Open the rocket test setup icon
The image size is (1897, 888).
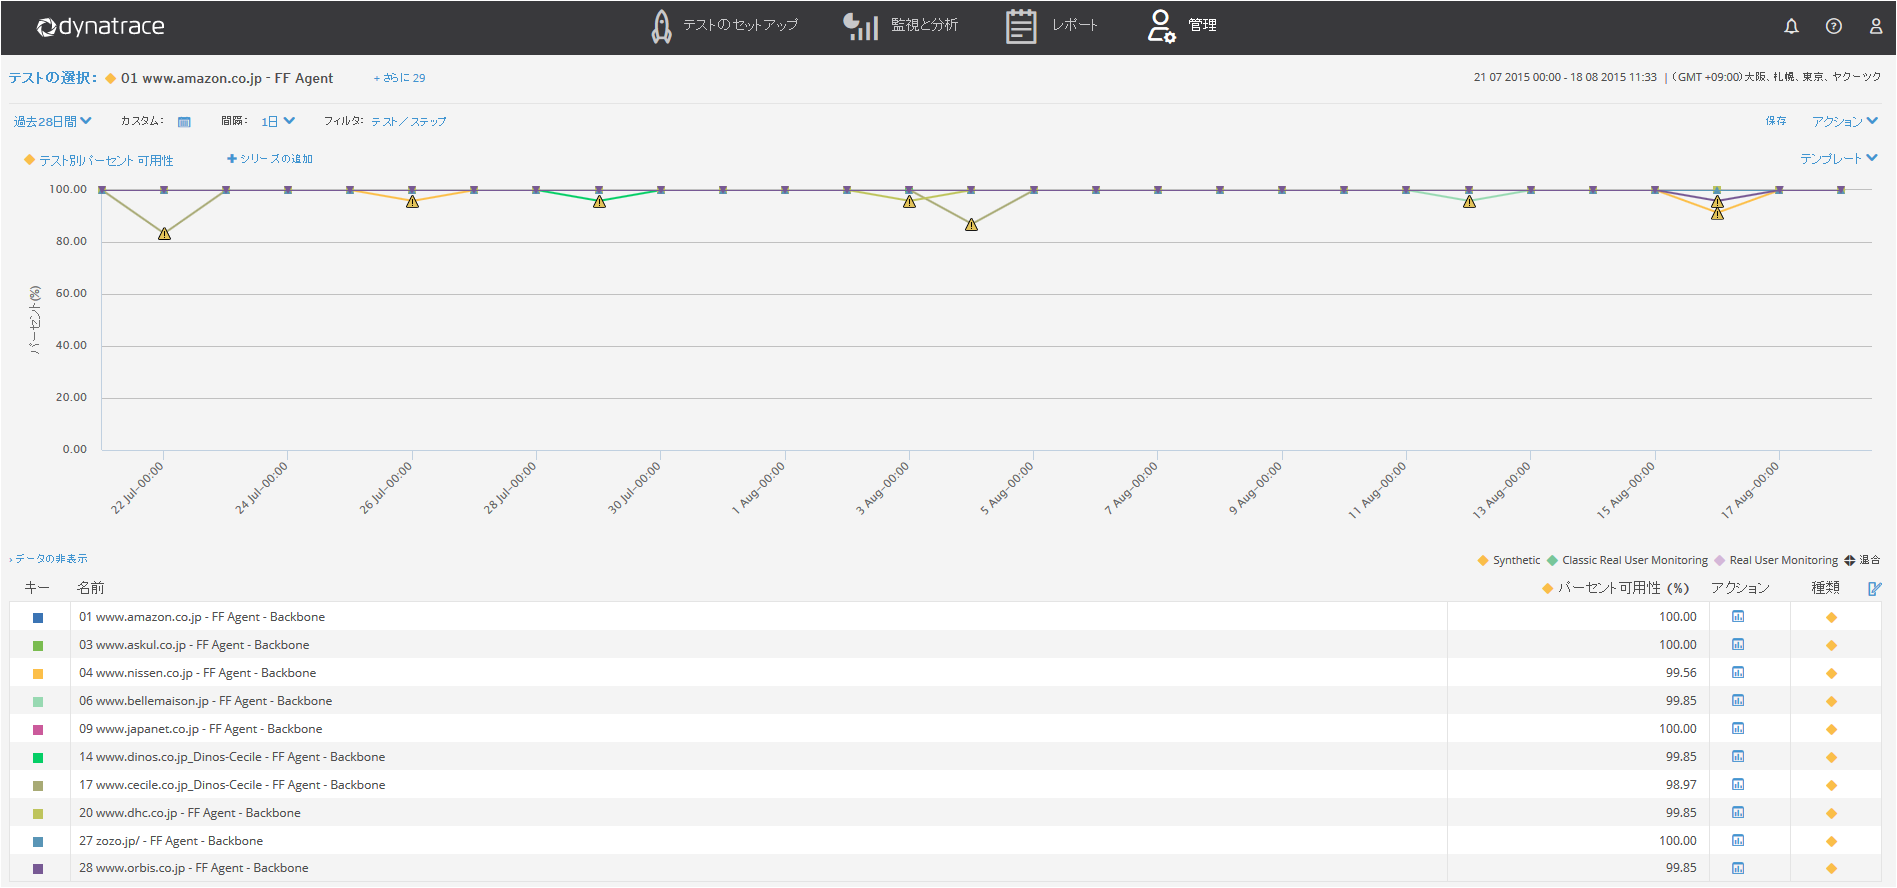coord(661,26)
